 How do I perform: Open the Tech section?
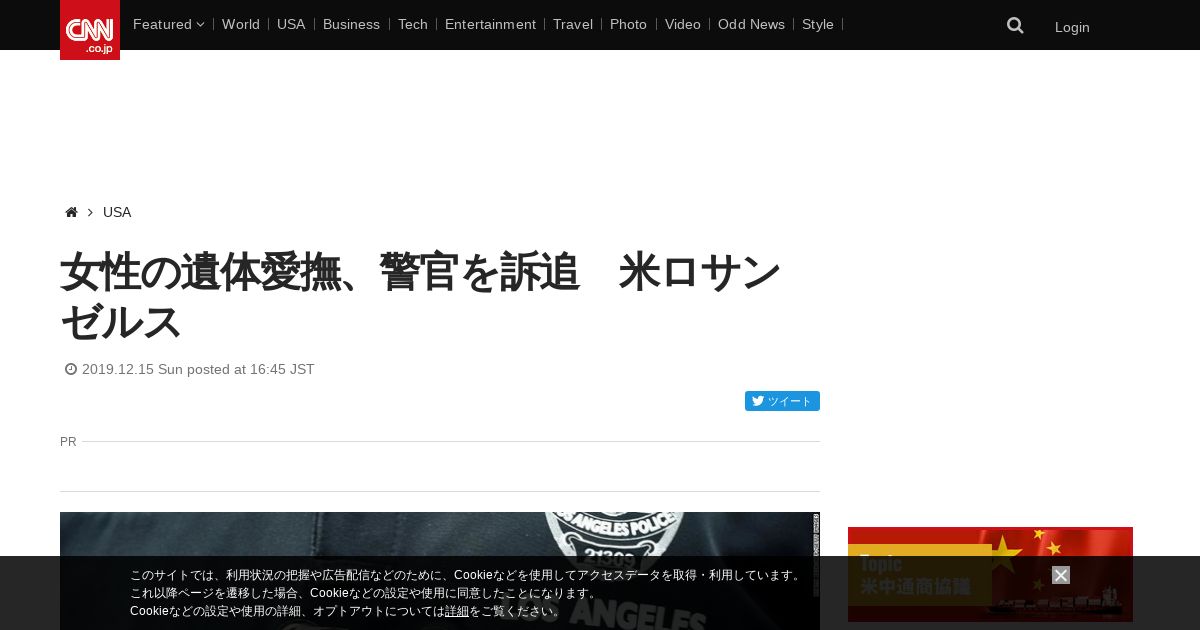pos(413,24)
